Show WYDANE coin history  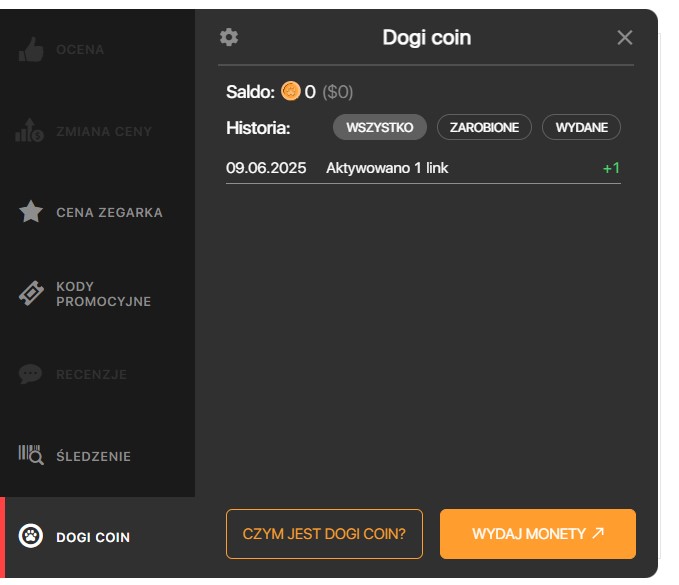coord(581,127)
